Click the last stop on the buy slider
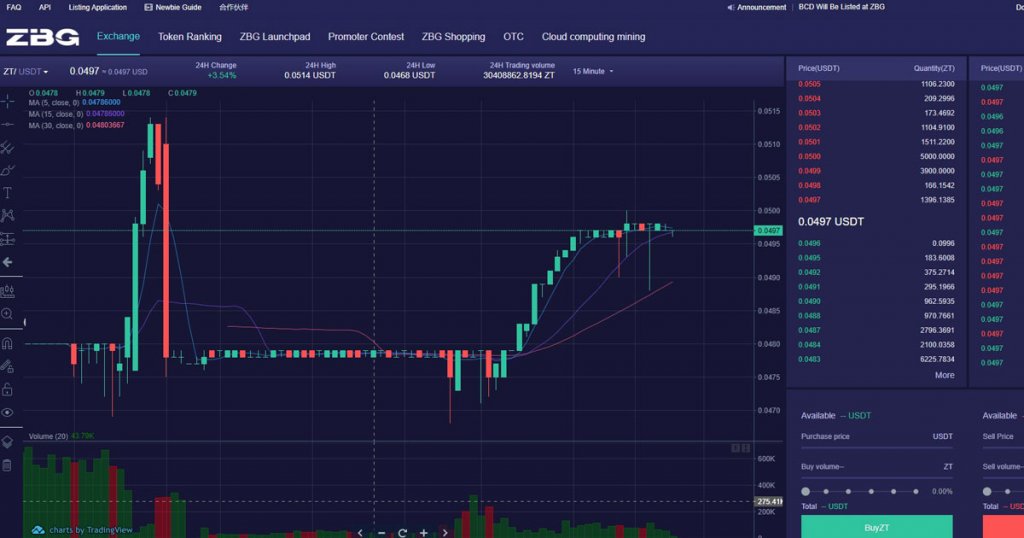 tap(916, 491)
